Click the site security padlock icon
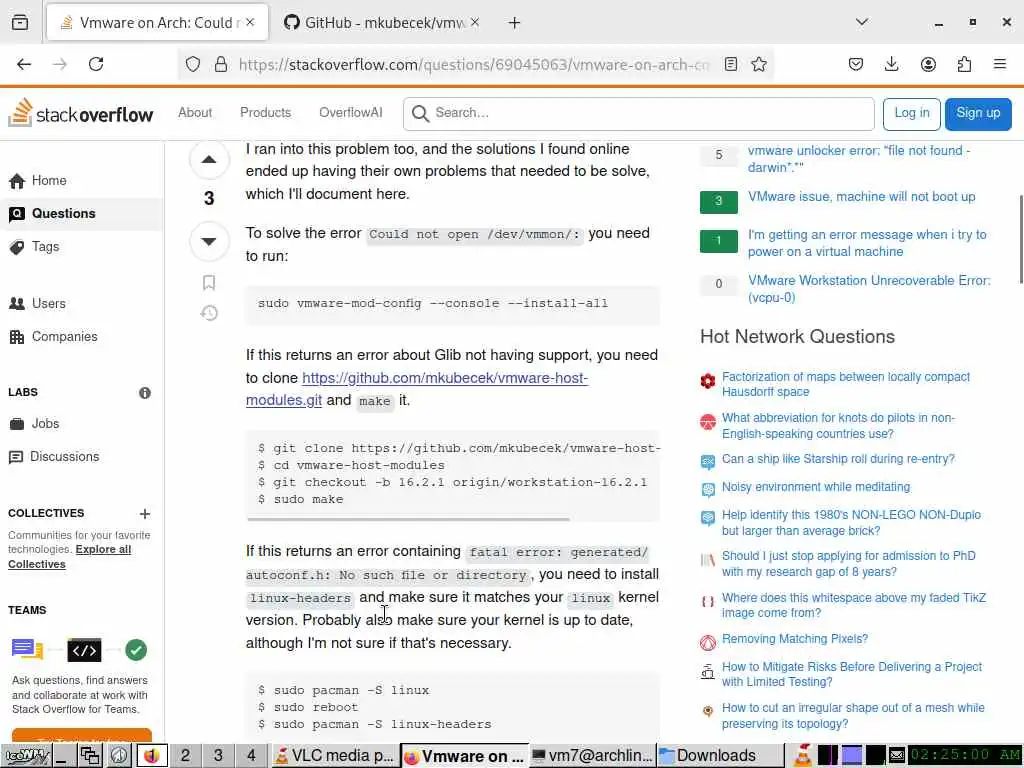The height and width of the screenshot is (768, 1024). [221, 64]
